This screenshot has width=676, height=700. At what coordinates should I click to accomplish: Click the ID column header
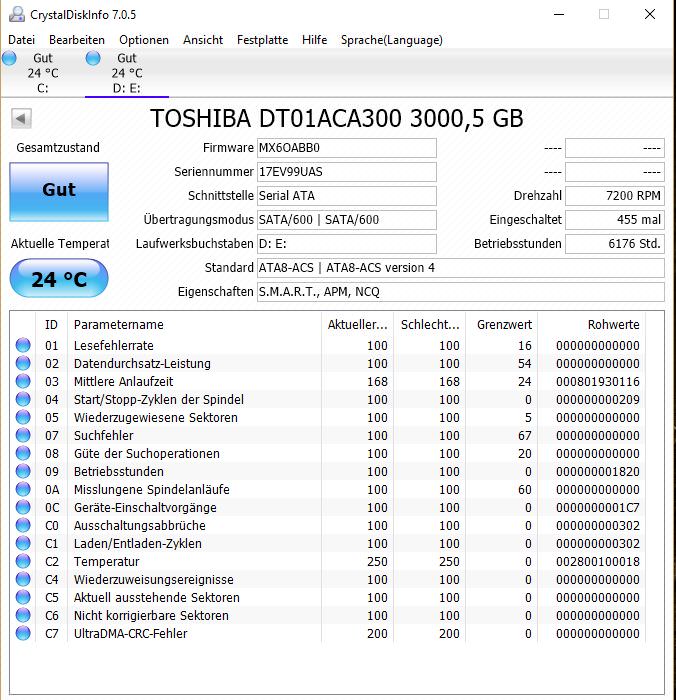click(x=51, y=325)
